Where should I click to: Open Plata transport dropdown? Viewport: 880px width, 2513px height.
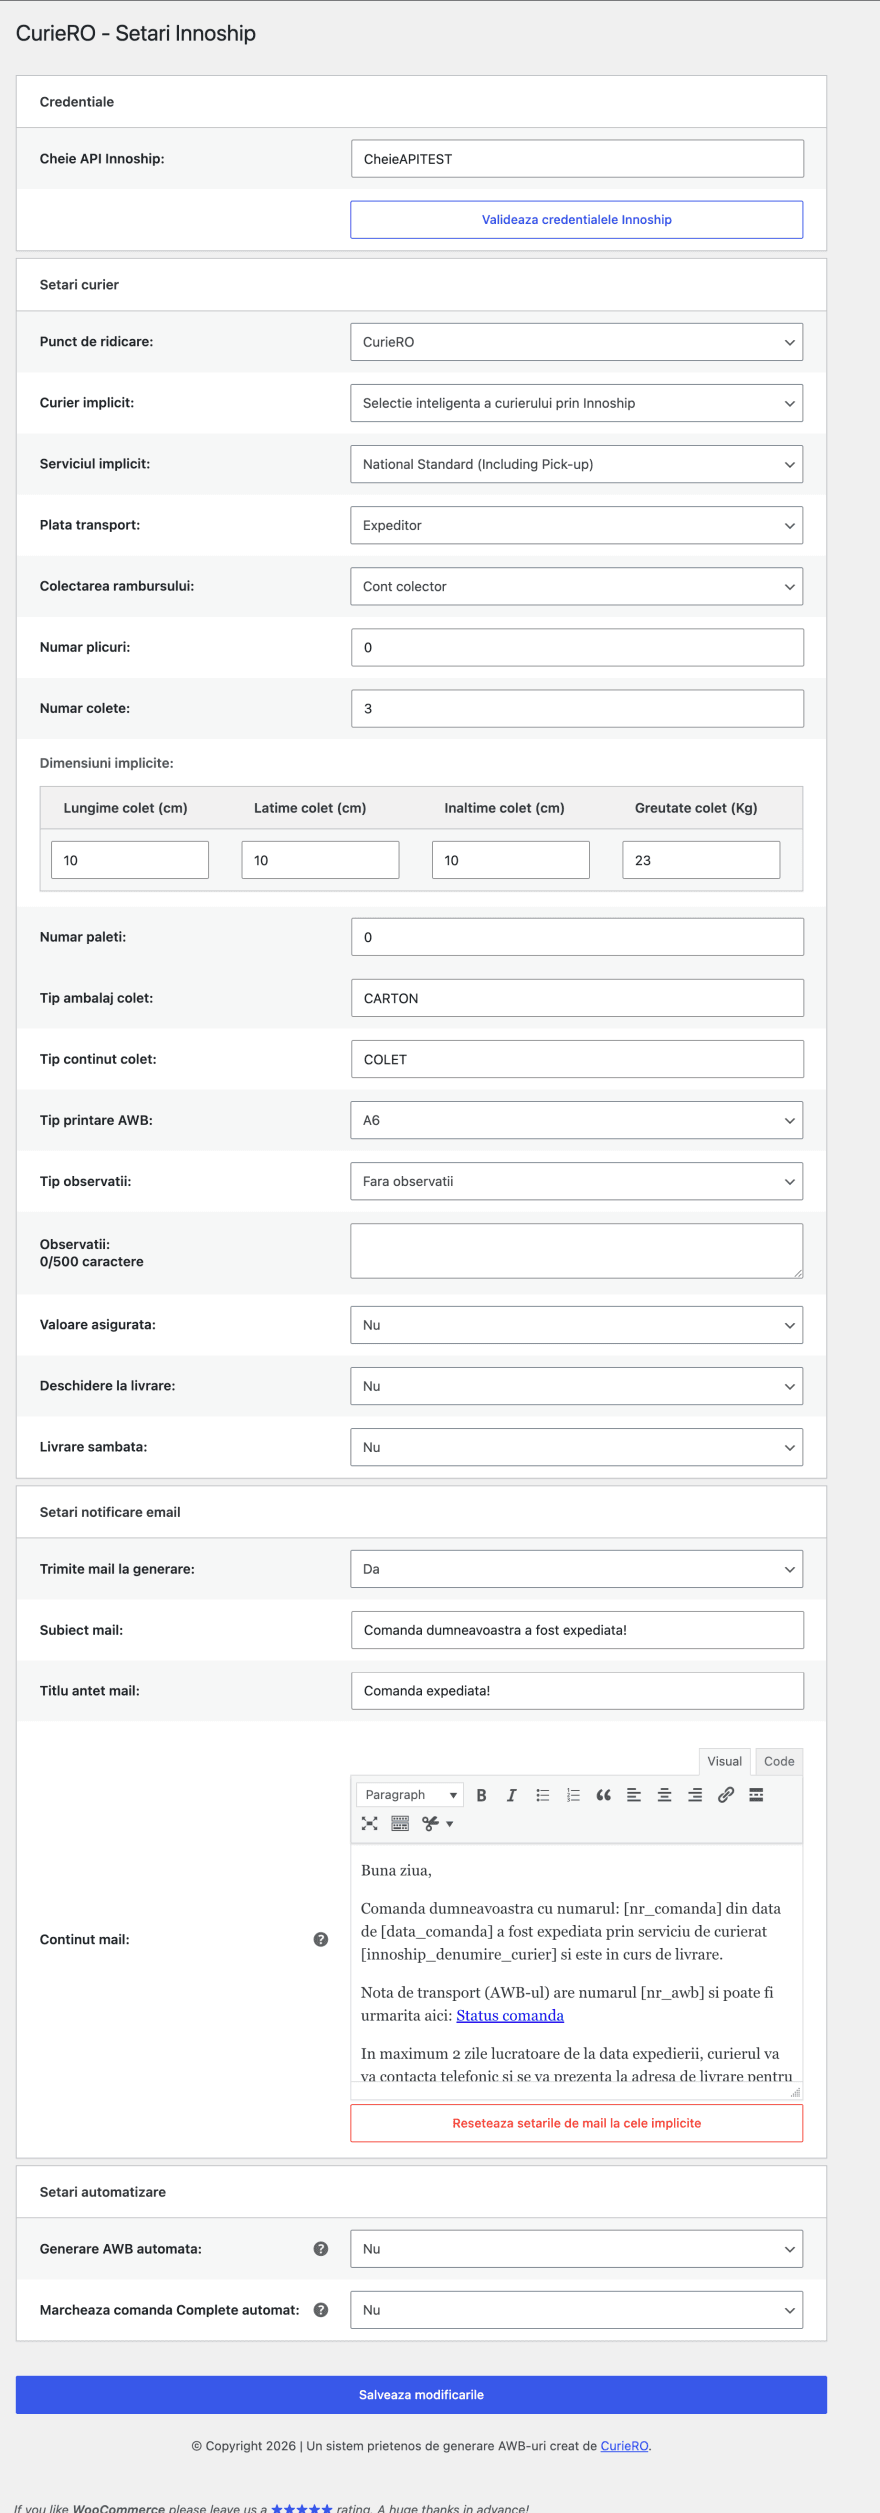pos(576,525)
